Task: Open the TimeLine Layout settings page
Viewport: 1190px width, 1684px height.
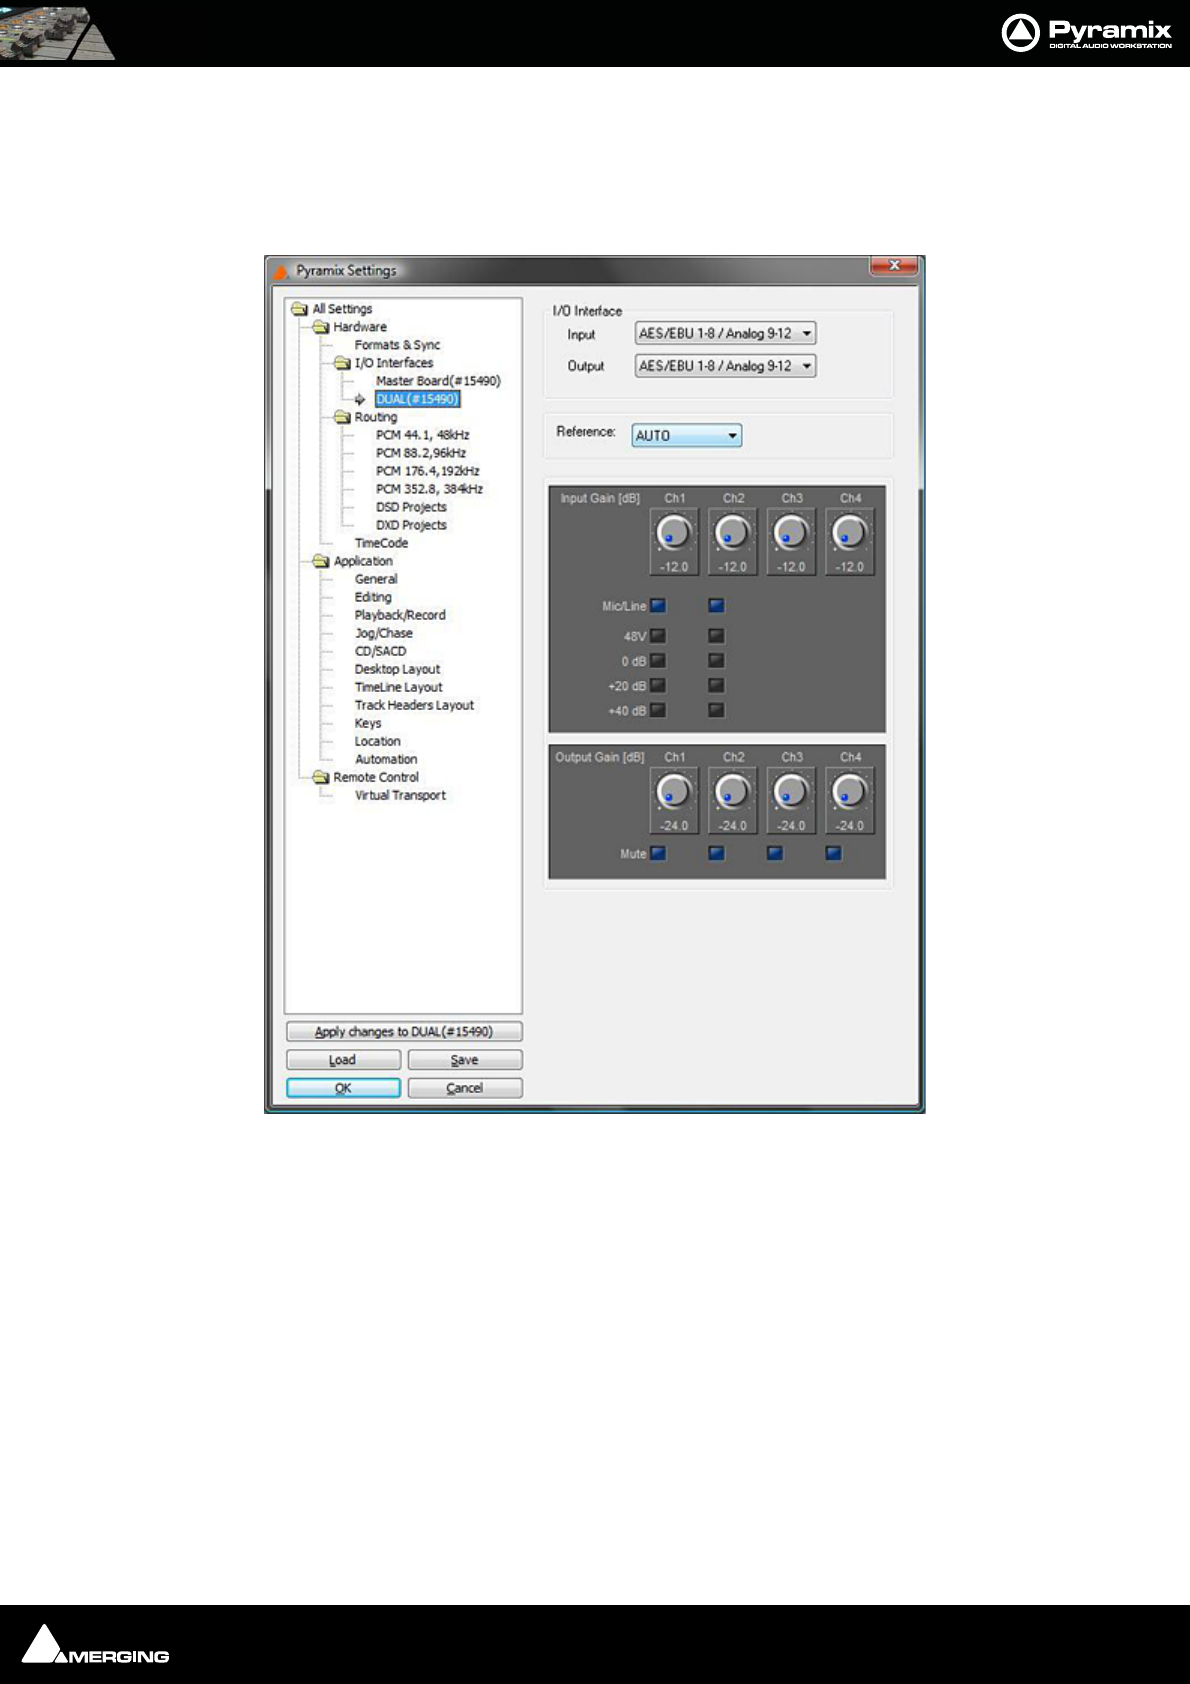Action: (398, 687)
